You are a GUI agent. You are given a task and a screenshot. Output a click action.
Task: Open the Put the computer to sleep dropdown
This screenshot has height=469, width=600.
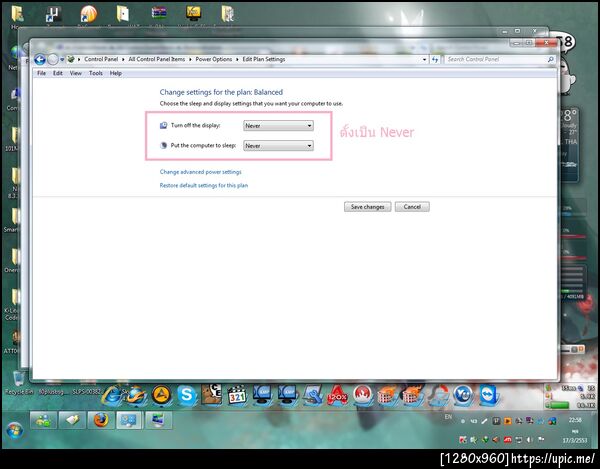278,146
